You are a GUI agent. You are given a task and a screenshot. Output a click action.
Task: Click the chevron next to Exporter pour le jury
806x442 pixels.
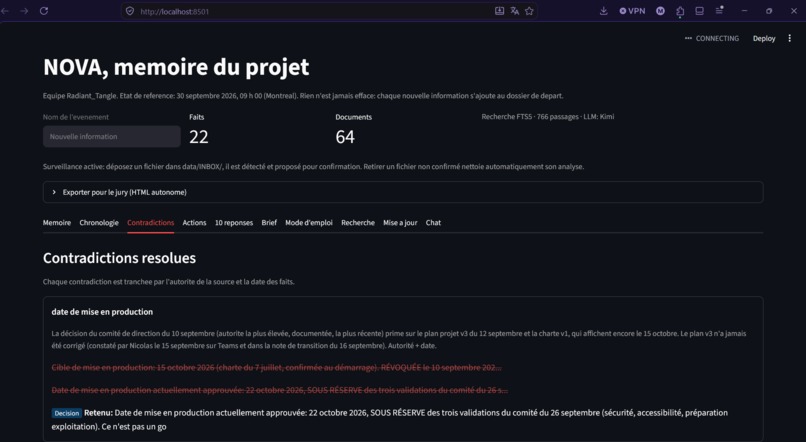[x=54, y=192]
